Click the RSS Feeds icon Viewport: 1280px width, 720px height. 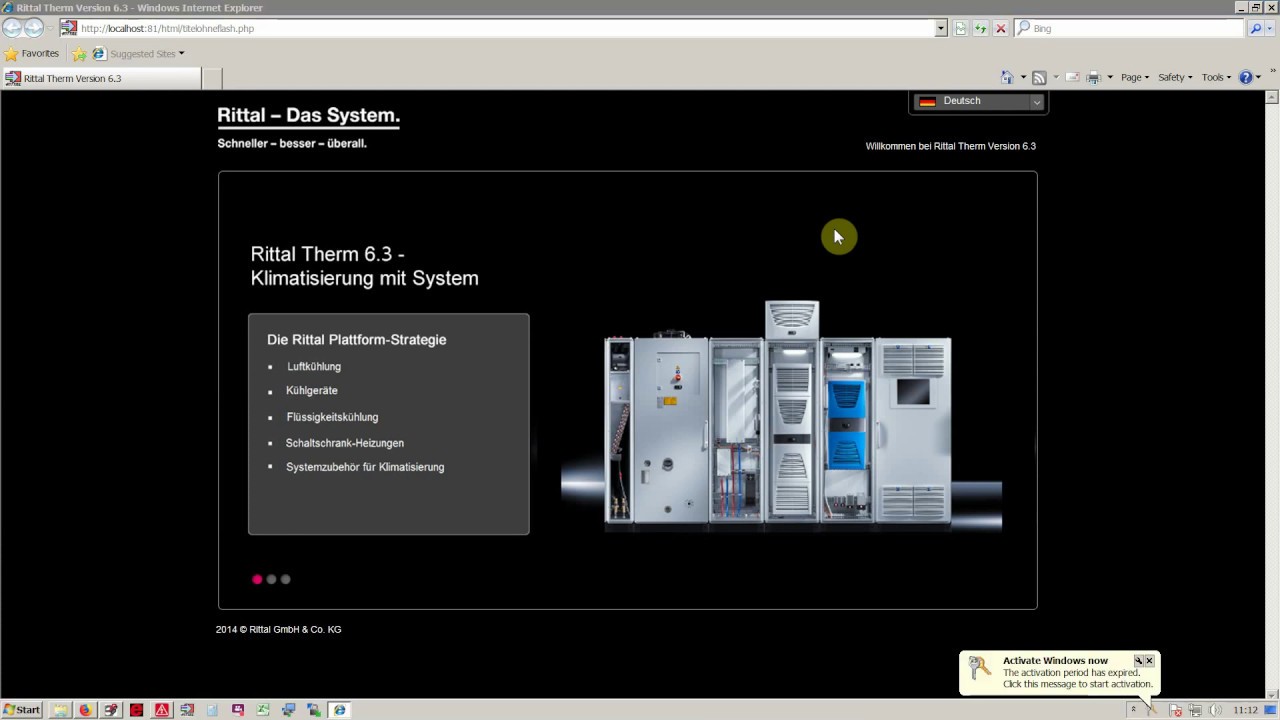[x=1039, y=77]
